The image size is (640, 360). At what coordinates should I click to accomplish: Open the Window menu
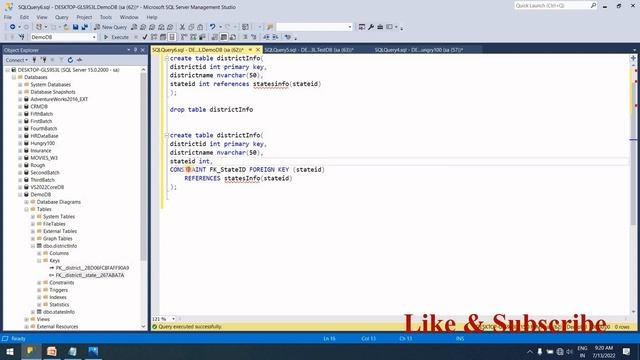tap(129, 17)
